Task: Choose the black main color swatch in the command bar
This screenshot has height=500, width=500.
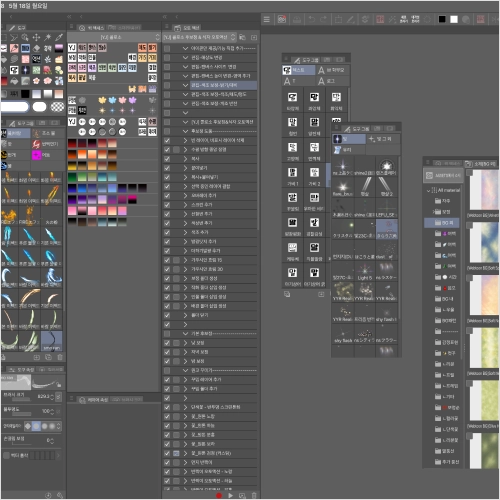Action: click(442, 19)
